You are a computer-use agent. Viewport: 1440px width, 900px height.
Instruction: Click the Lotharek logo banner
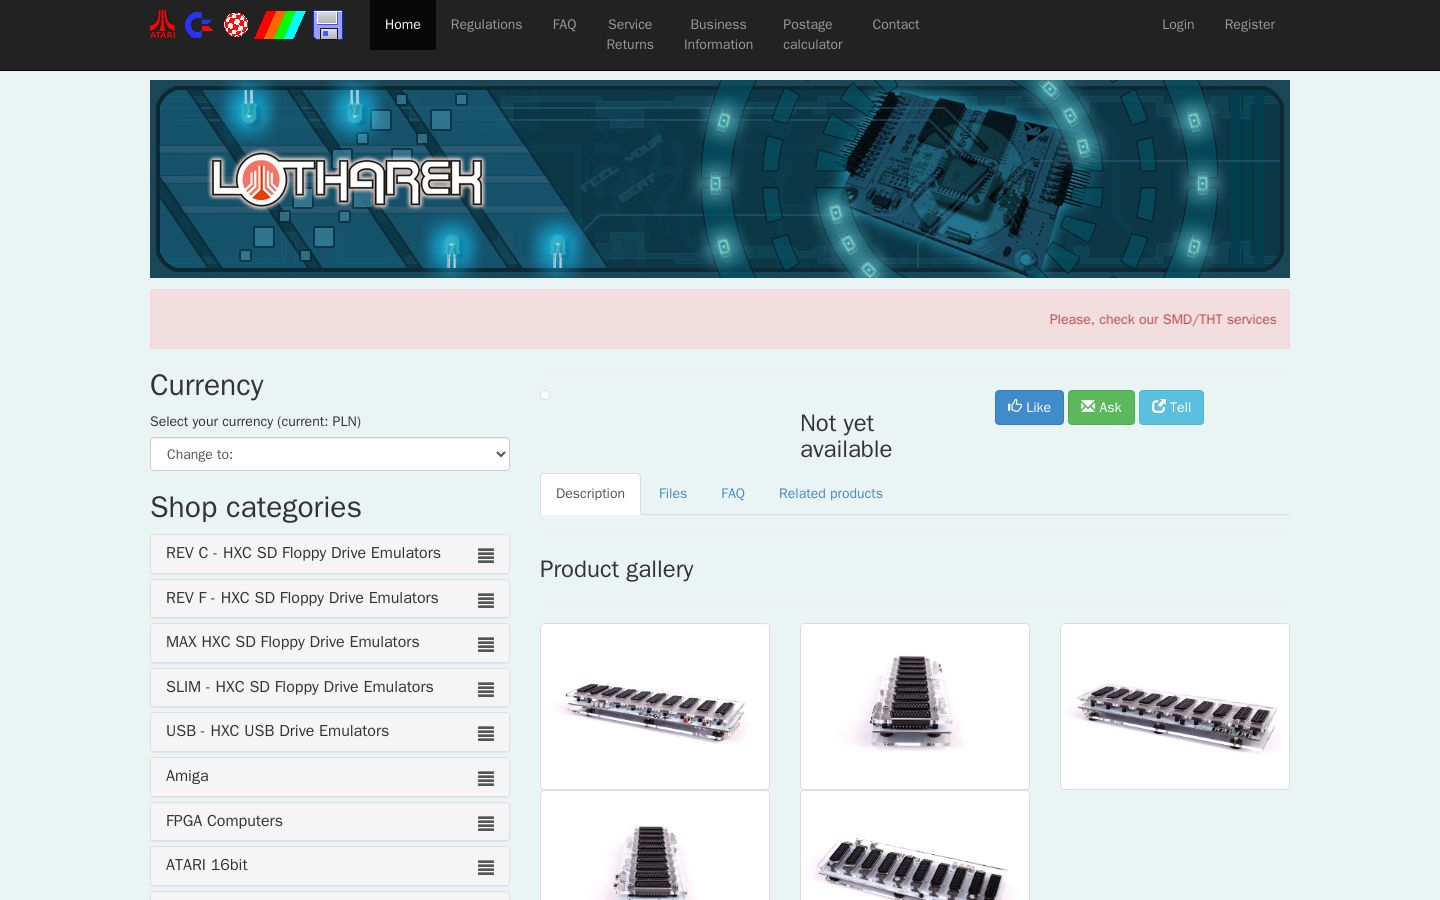tap(720, 179)
